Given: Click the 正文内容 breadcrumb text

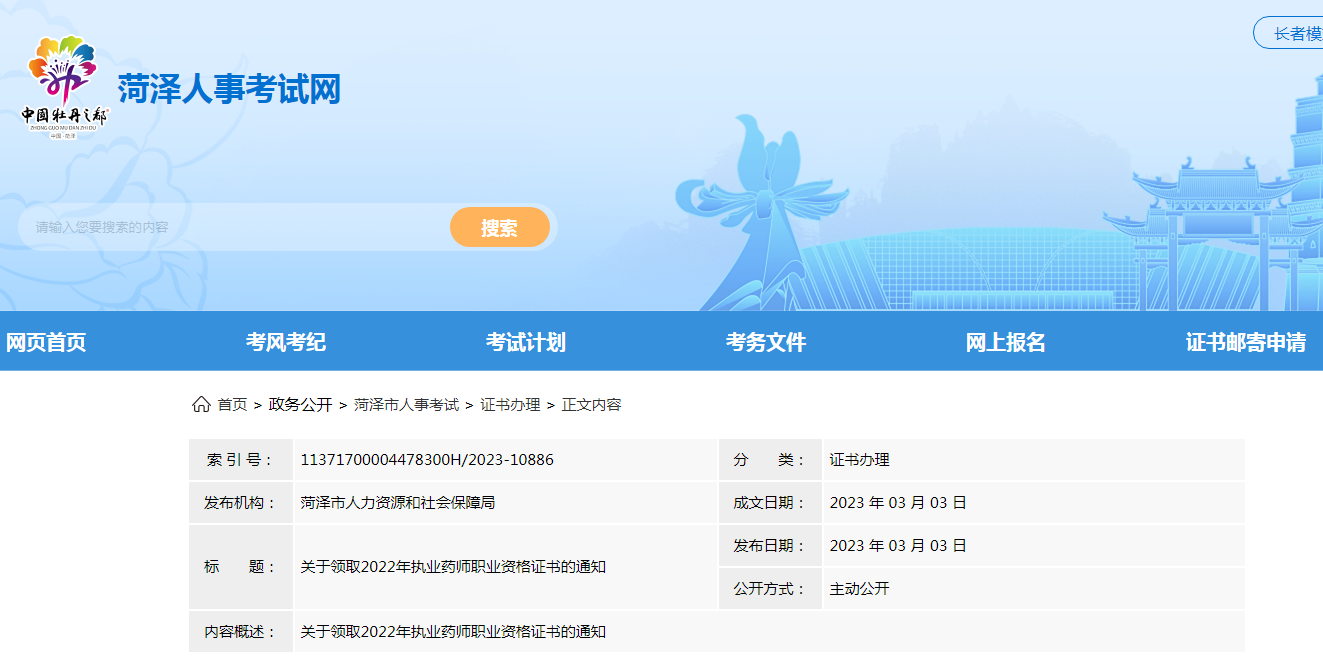Looking at the screenshot, I should click(591, 404).
